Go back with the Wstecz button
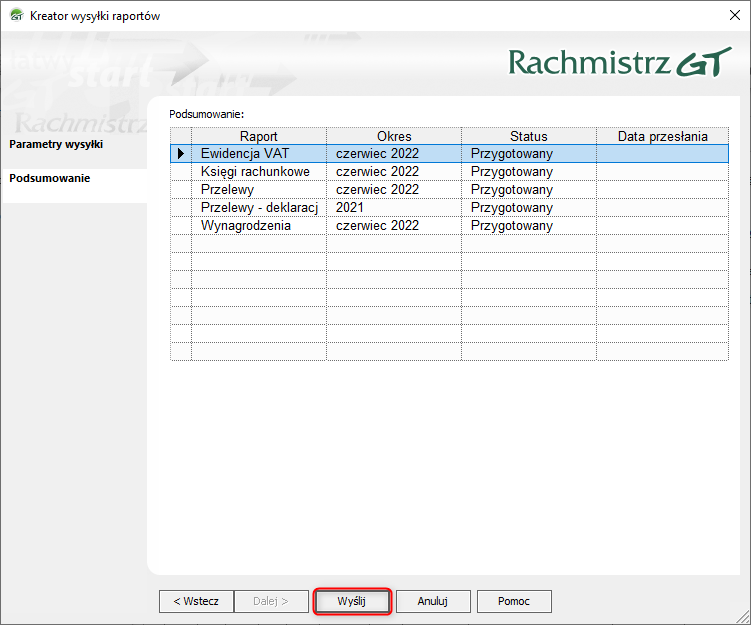Image resolution: width=751 pixels, height=625 pixels. point(196,601)
